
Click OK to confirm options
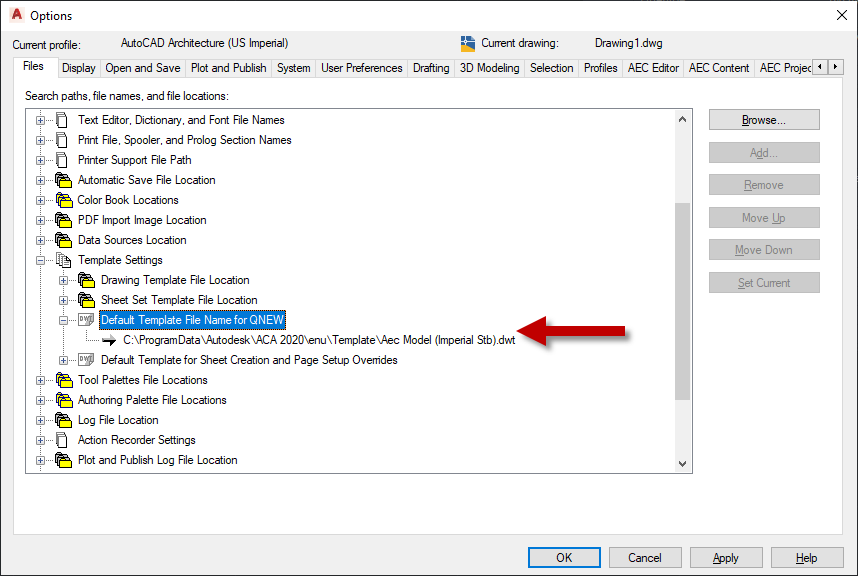564,557
